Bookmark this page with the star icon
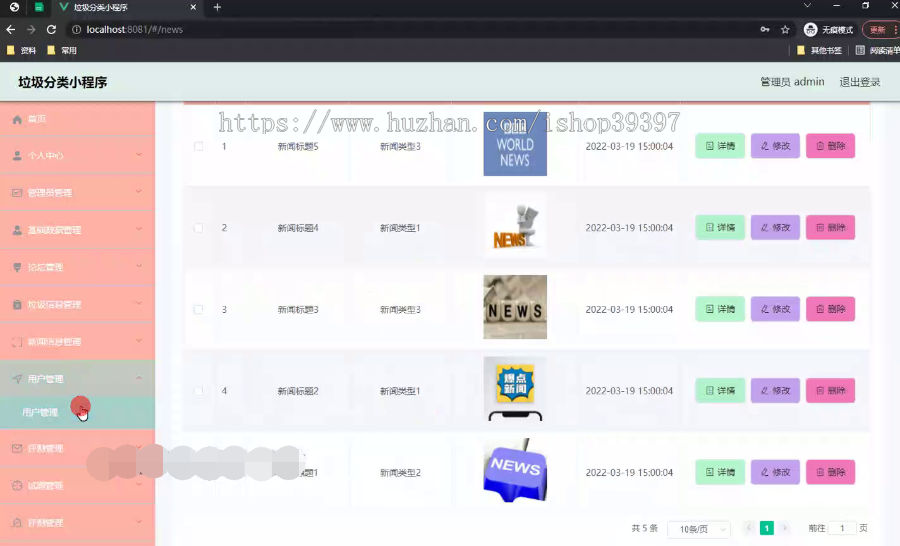Viewport: 900px width, 546px height. [x=785, y=29]
